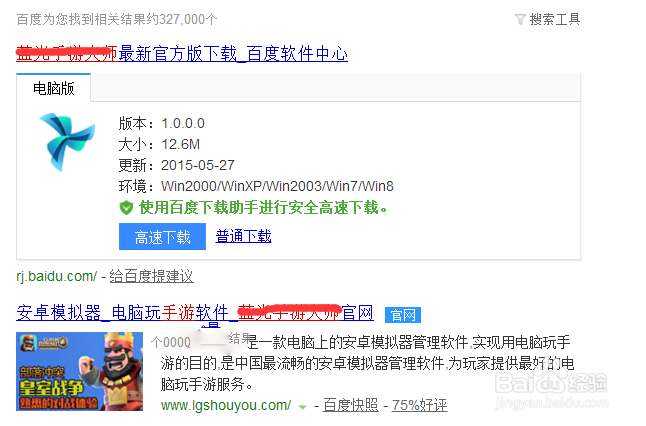646x426 pixels.
Task: Click the funnel filter icon beside 搜索工具
Action: pyautogui.click(x=520, y=19)
